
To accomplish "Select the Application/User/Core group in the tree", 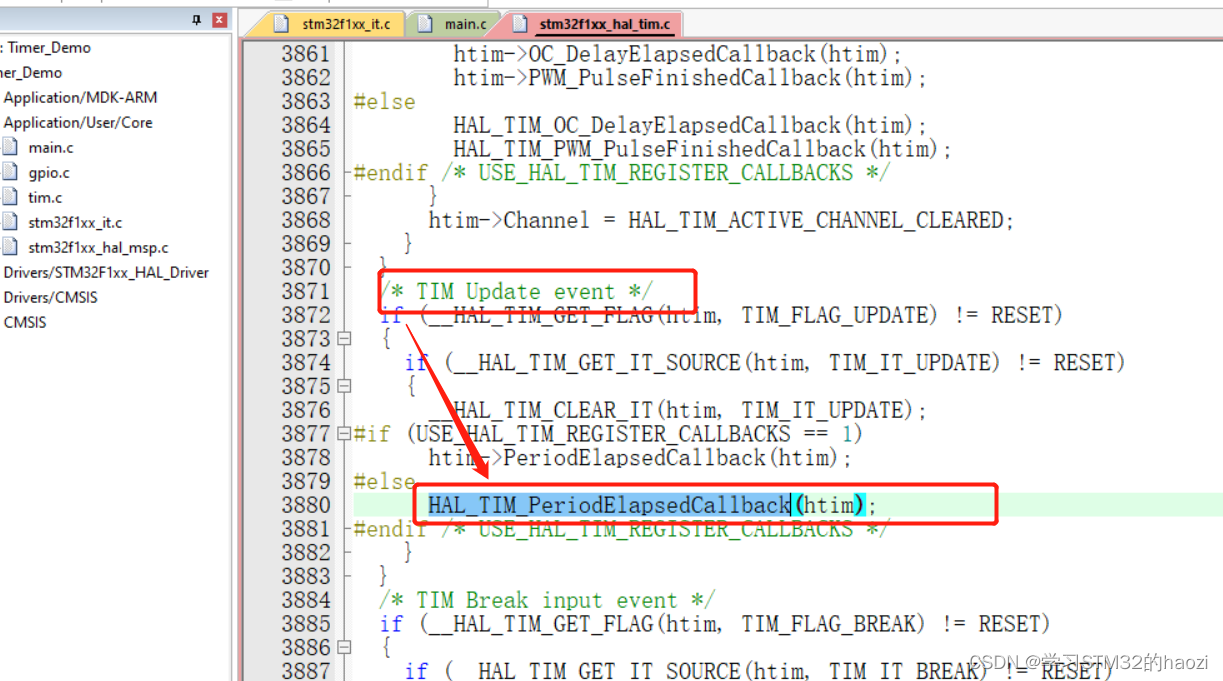I will [78, 122].
